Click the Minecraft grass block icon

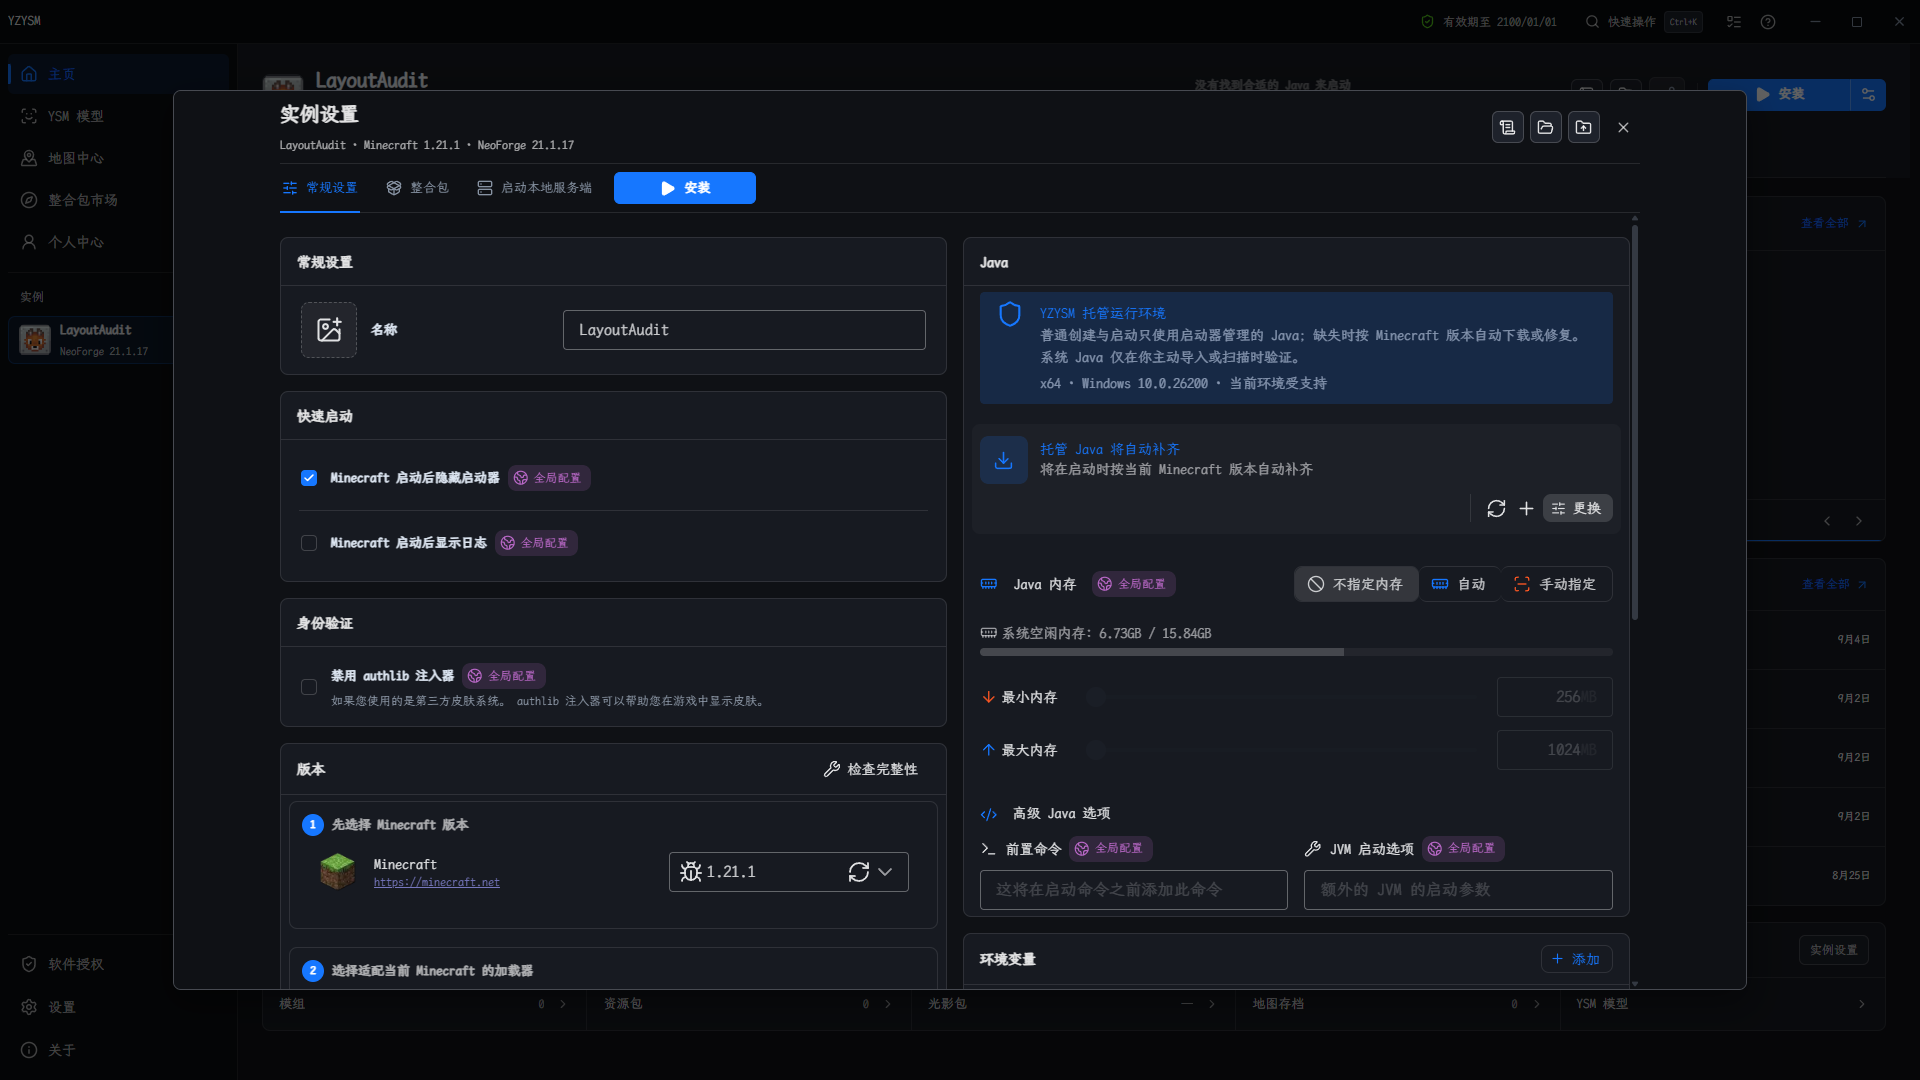[x=337, y=872]
